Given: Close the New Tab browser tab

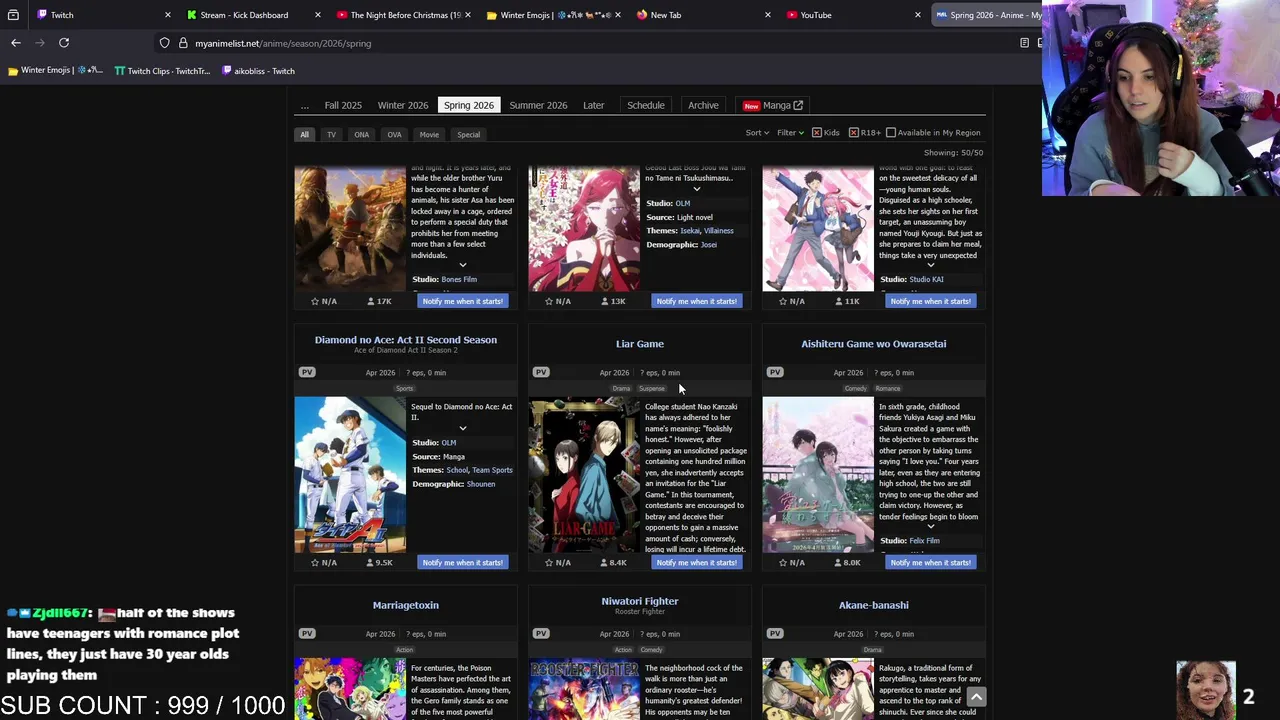Looking at the screenshot, I should pyautogui.click(x=767, y=15).
